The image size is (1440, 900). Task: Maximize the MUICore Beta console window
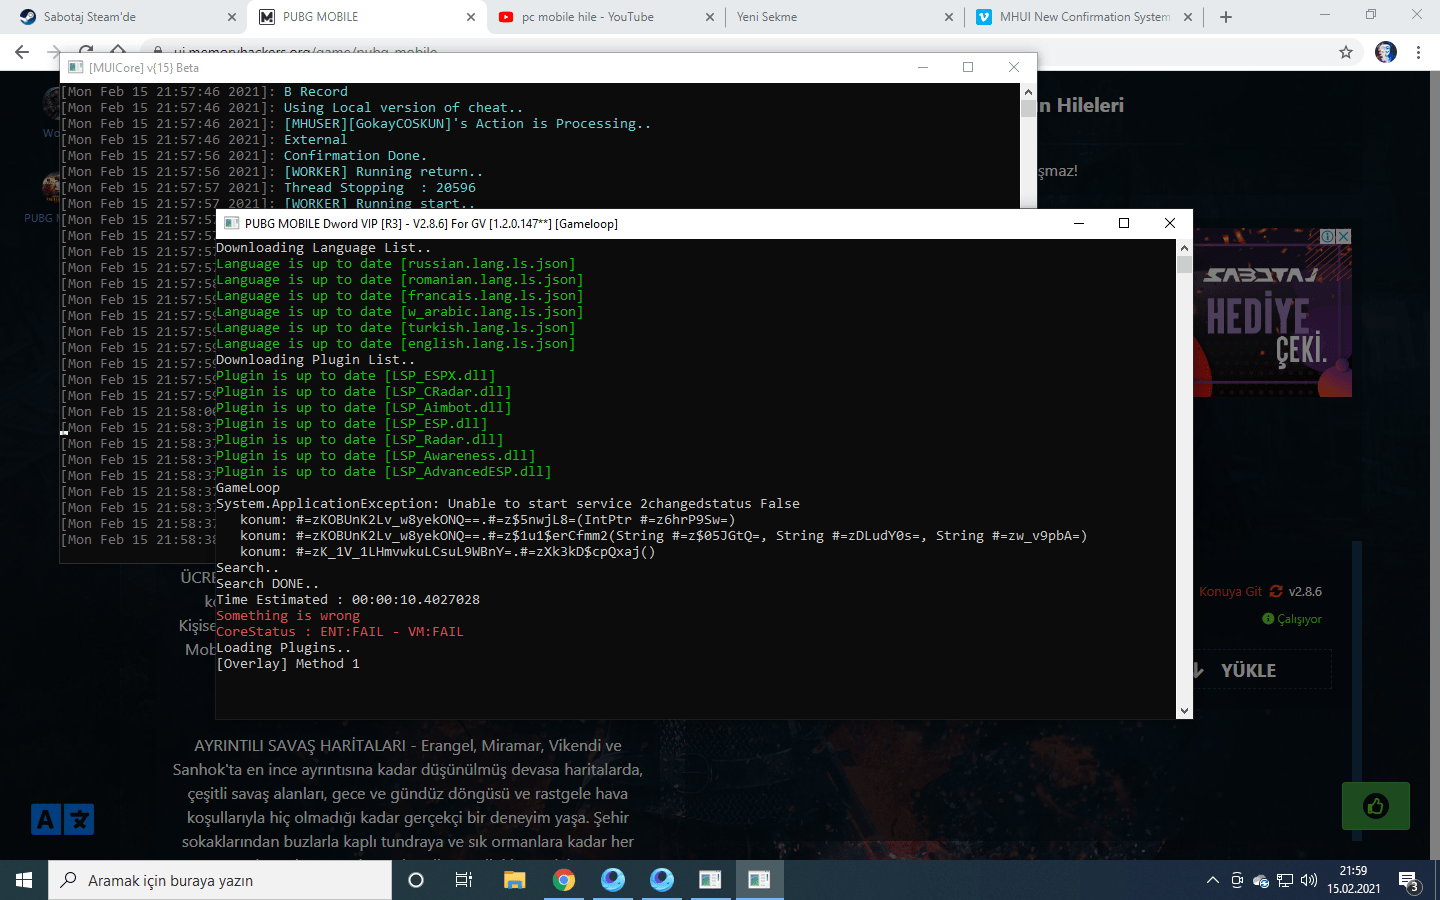coord(968,67)
